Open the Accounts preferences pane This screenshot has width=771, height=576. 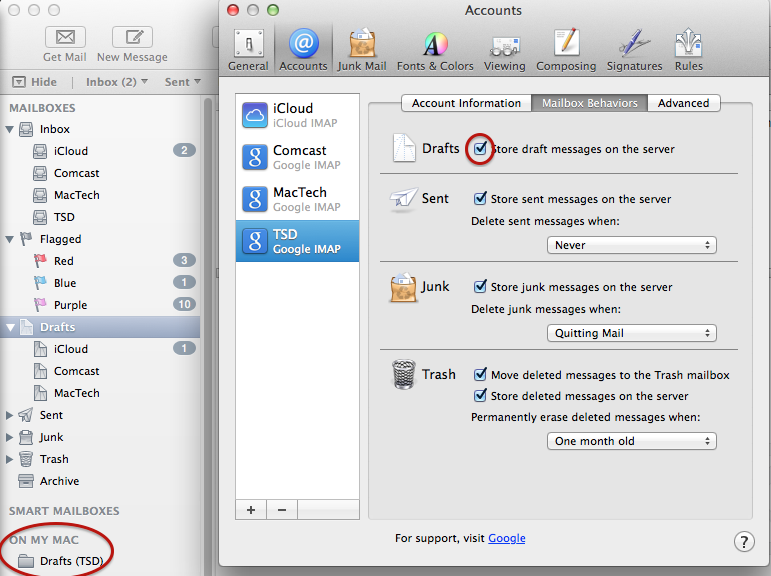[303, 50]
